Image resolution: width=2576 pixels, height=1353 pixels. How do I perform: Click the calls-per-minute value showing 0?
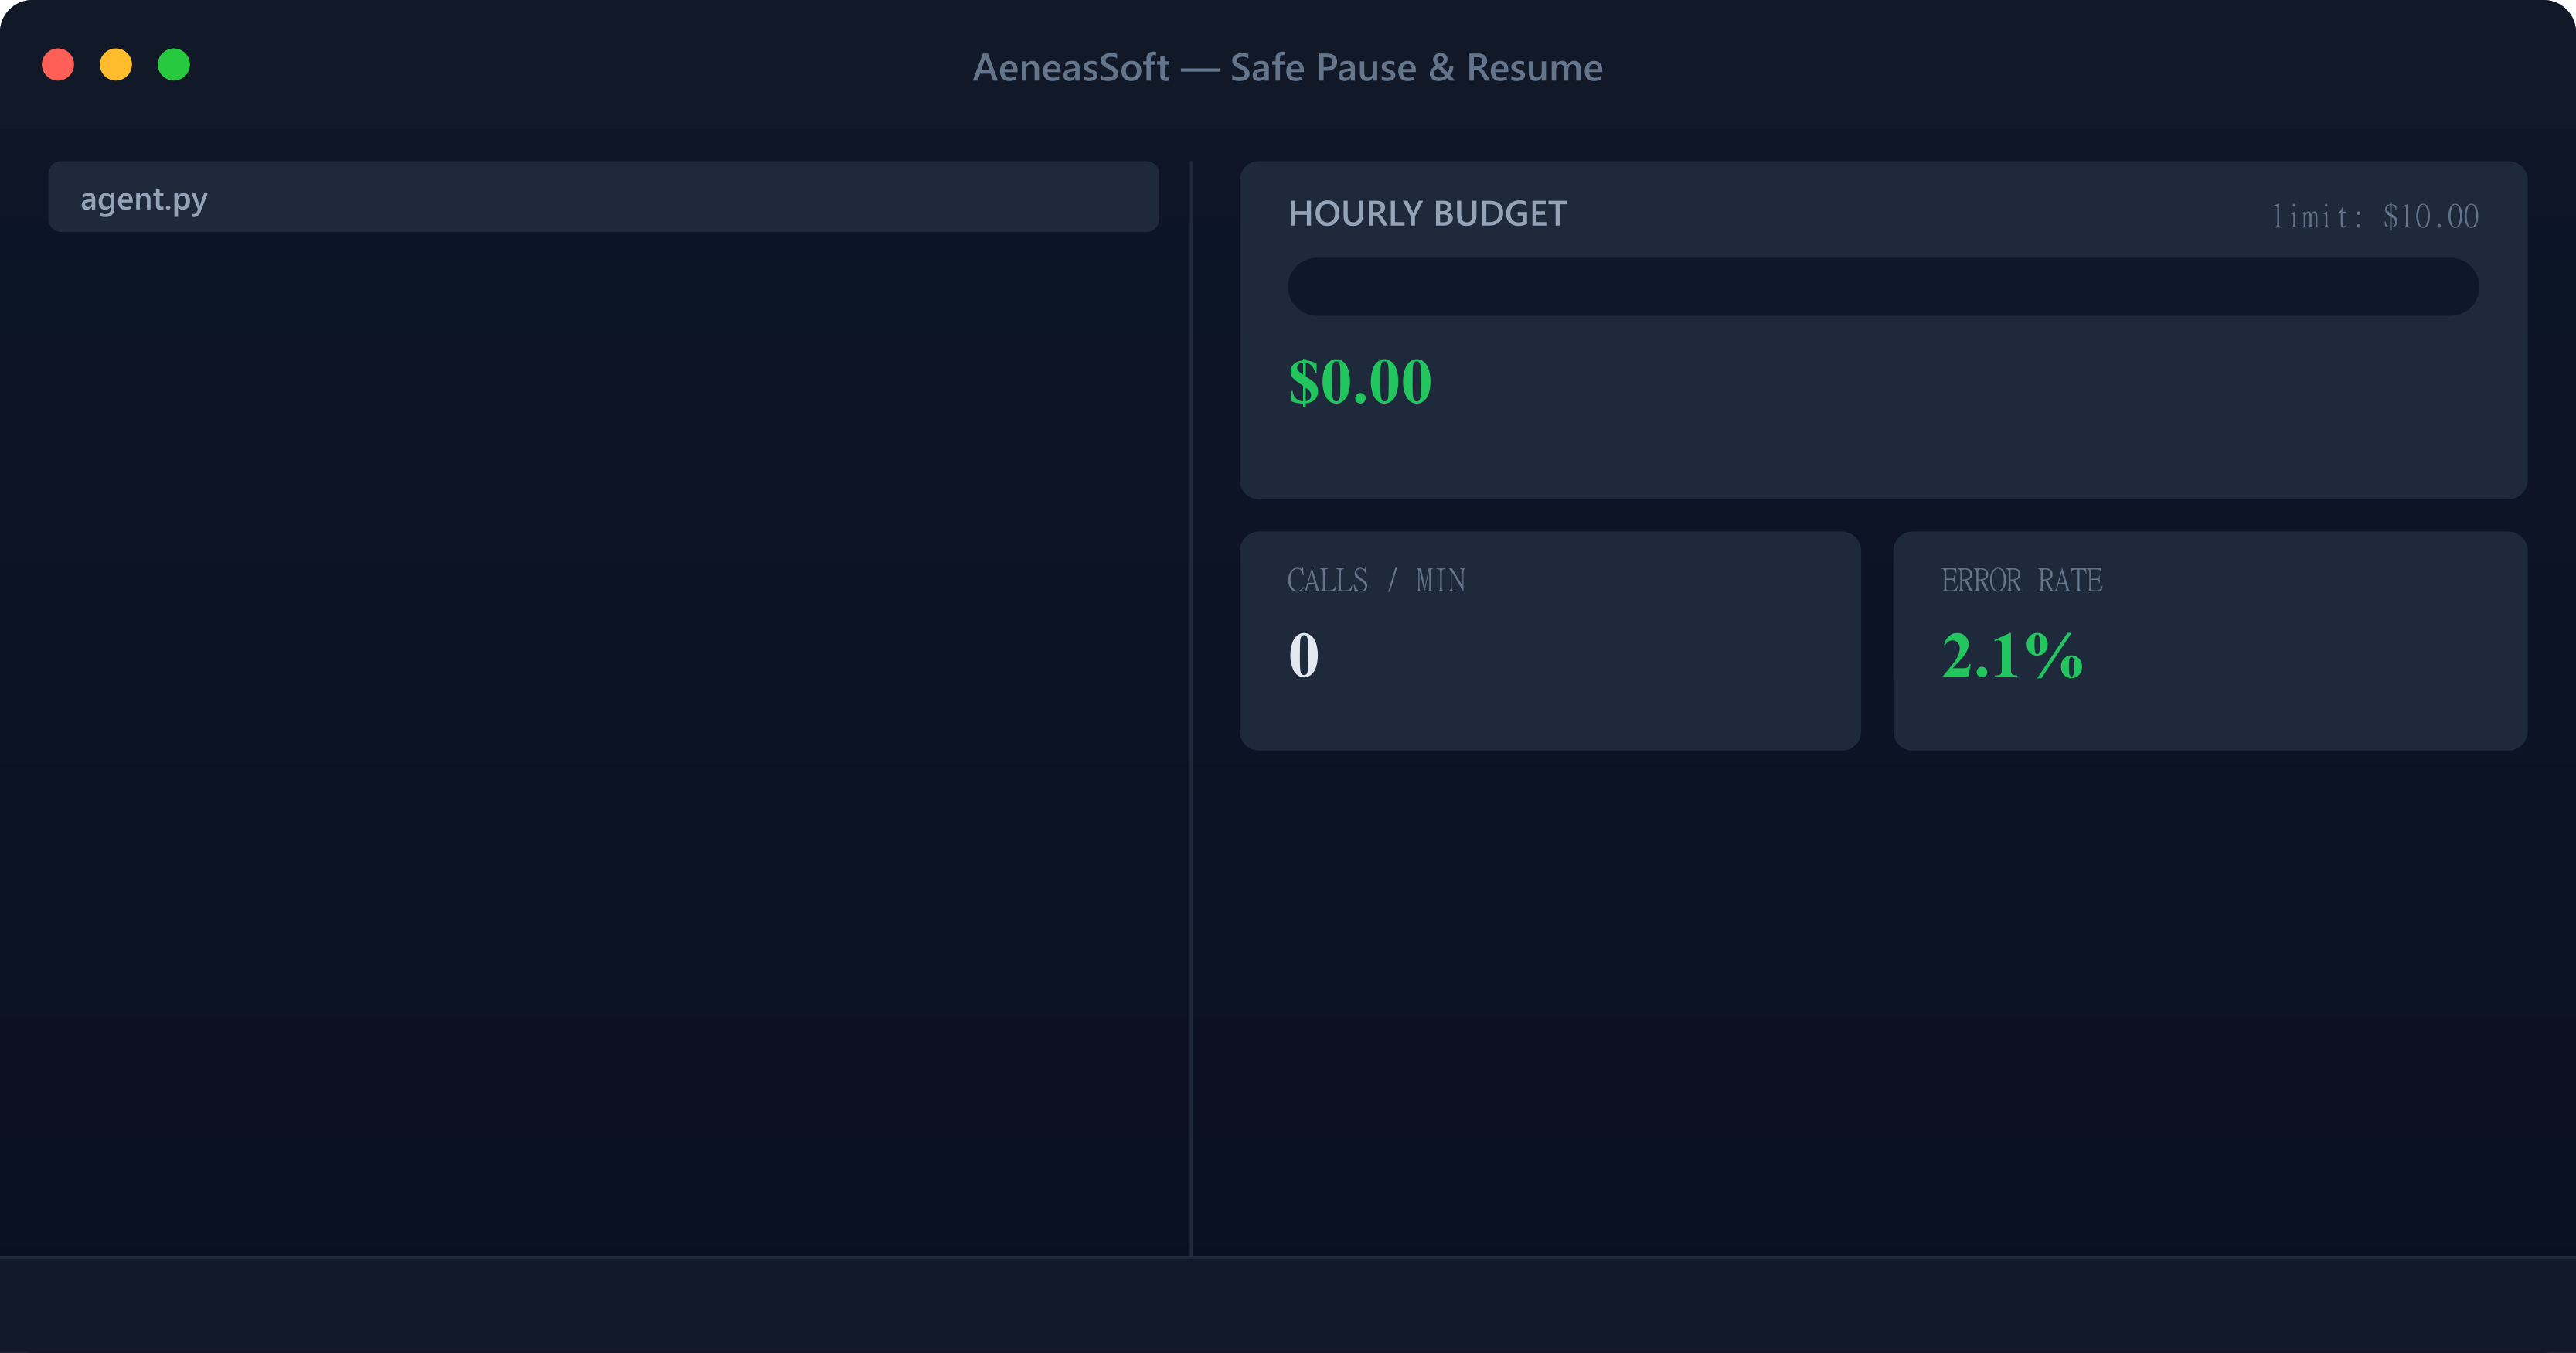pyautogui.click(x=1302, y=655)
